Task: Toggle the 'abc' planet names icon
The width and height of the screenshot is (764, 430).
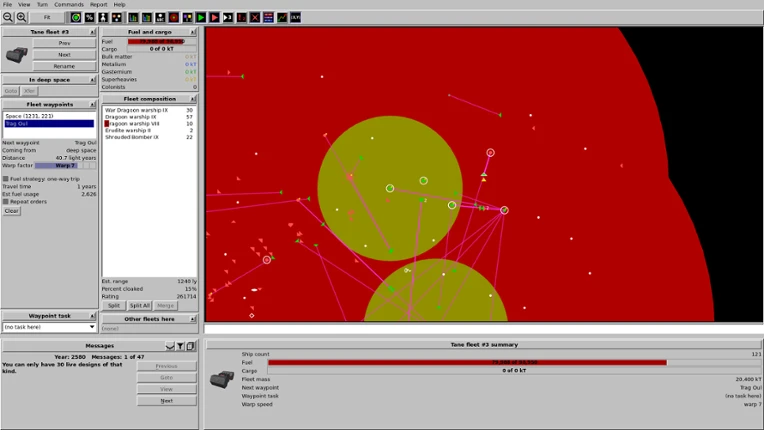Action: pos(160,18)
